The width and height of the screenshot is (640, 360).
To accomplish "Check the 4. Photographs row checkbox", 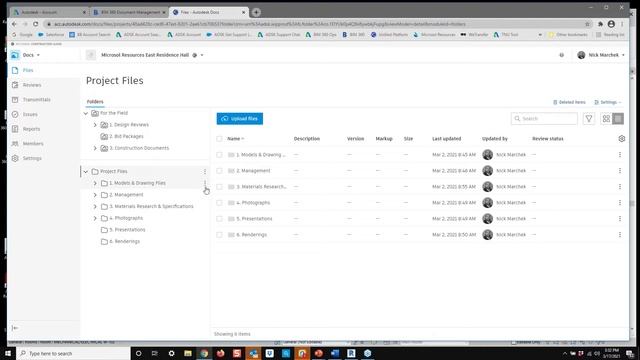I will point(219,202).
